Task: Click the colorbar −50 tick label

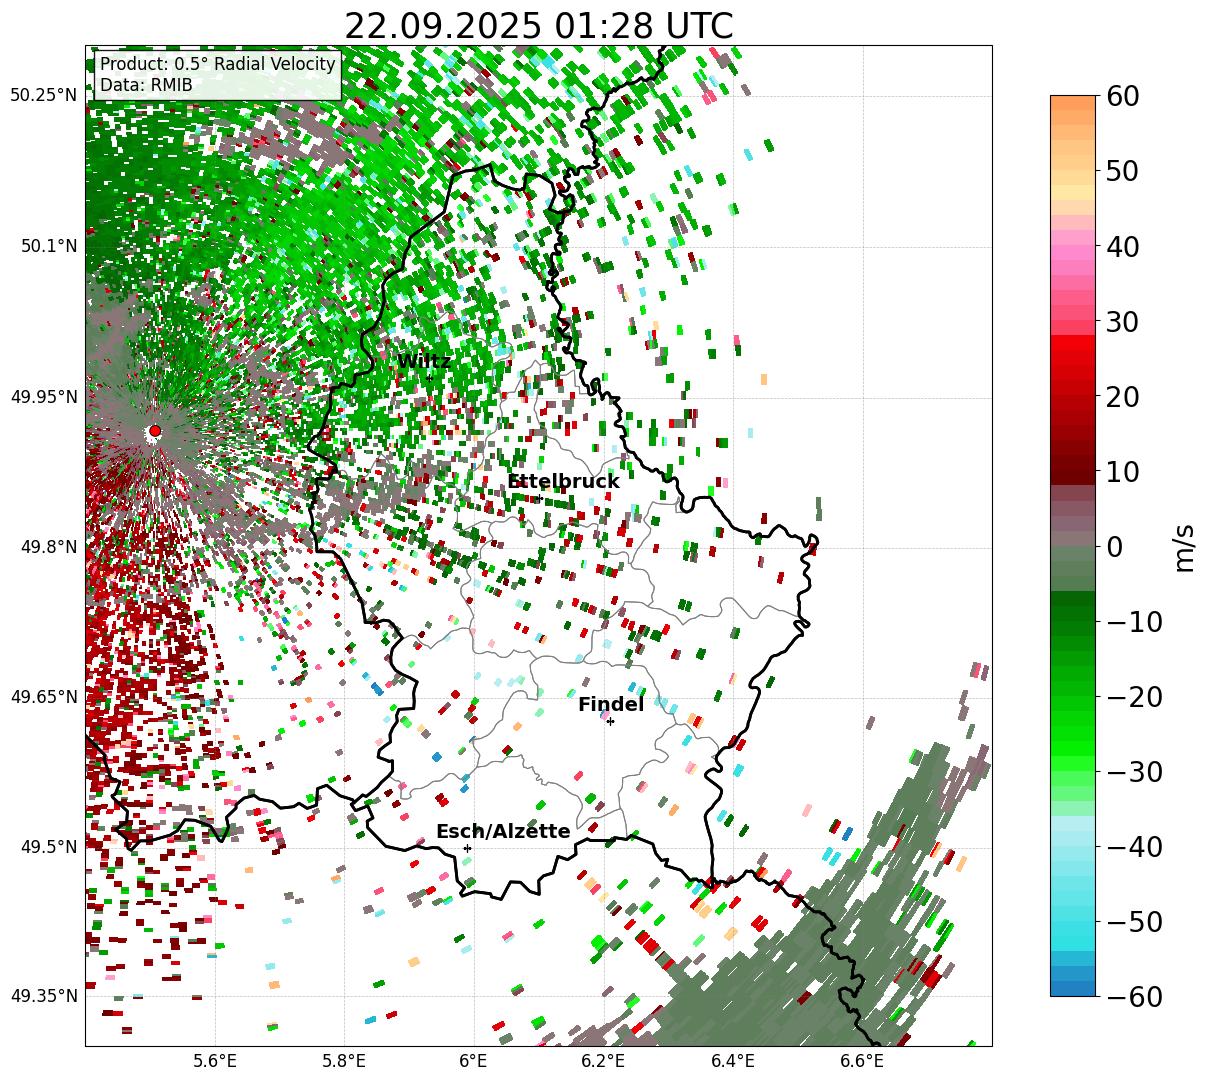Action: tap(1135, 921)
